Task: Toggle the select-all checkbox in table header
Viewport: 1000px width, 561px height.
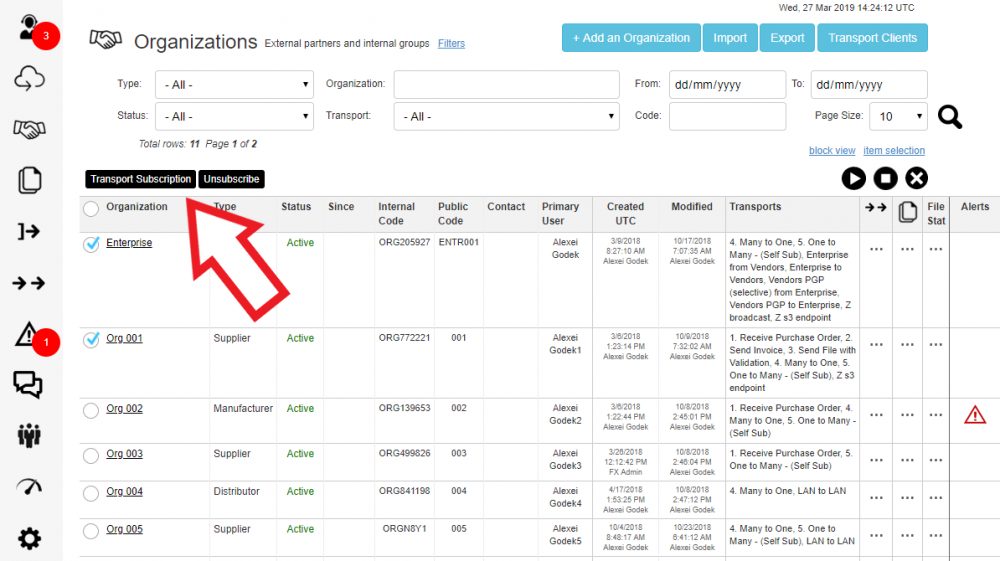Action: pos(91,209)
